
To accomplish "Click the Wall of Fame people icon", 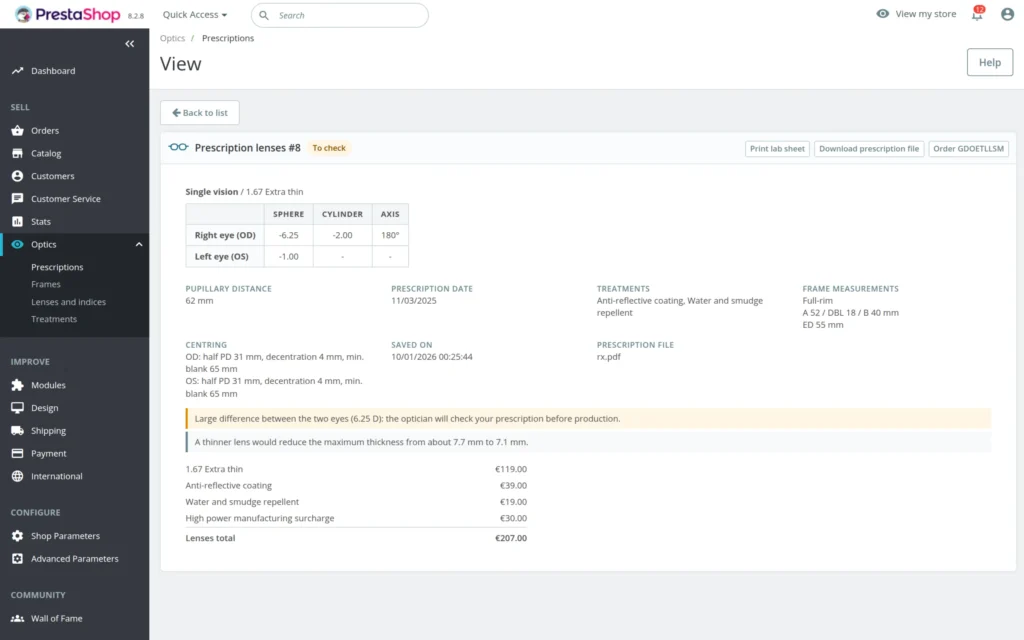I will 18,618.
